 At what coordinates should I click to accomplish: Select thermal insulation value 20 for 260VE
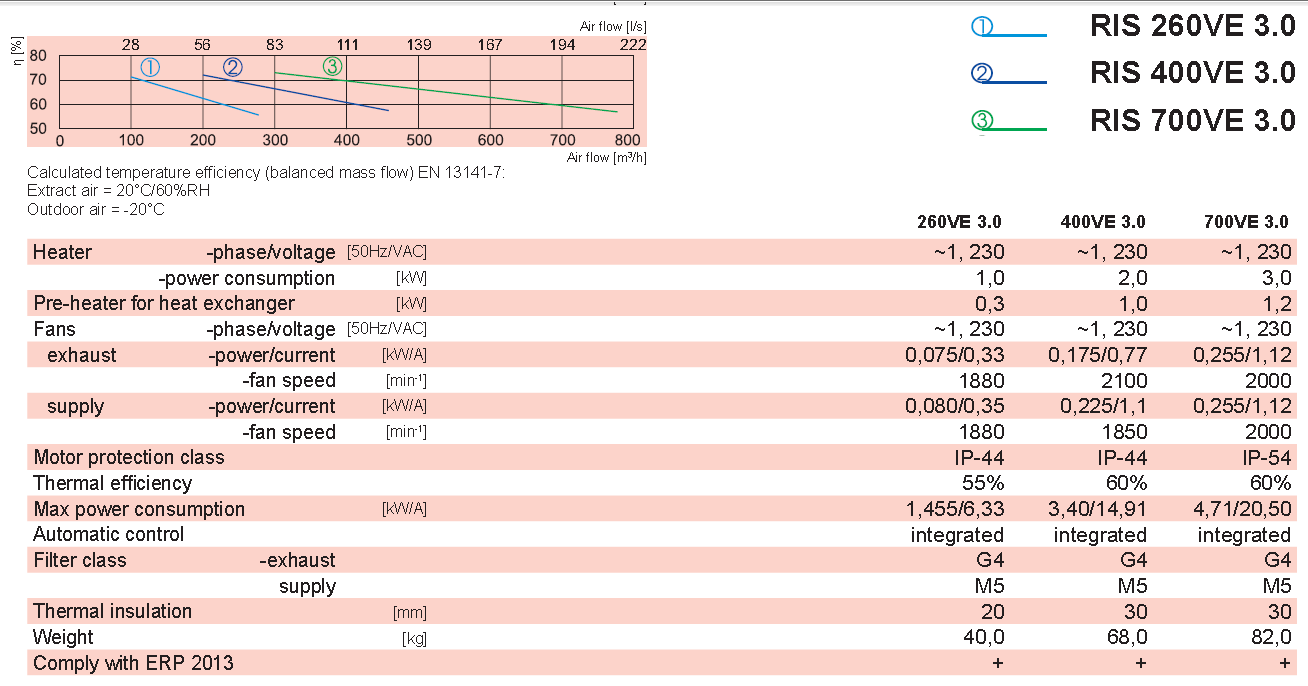click(993, 612)
